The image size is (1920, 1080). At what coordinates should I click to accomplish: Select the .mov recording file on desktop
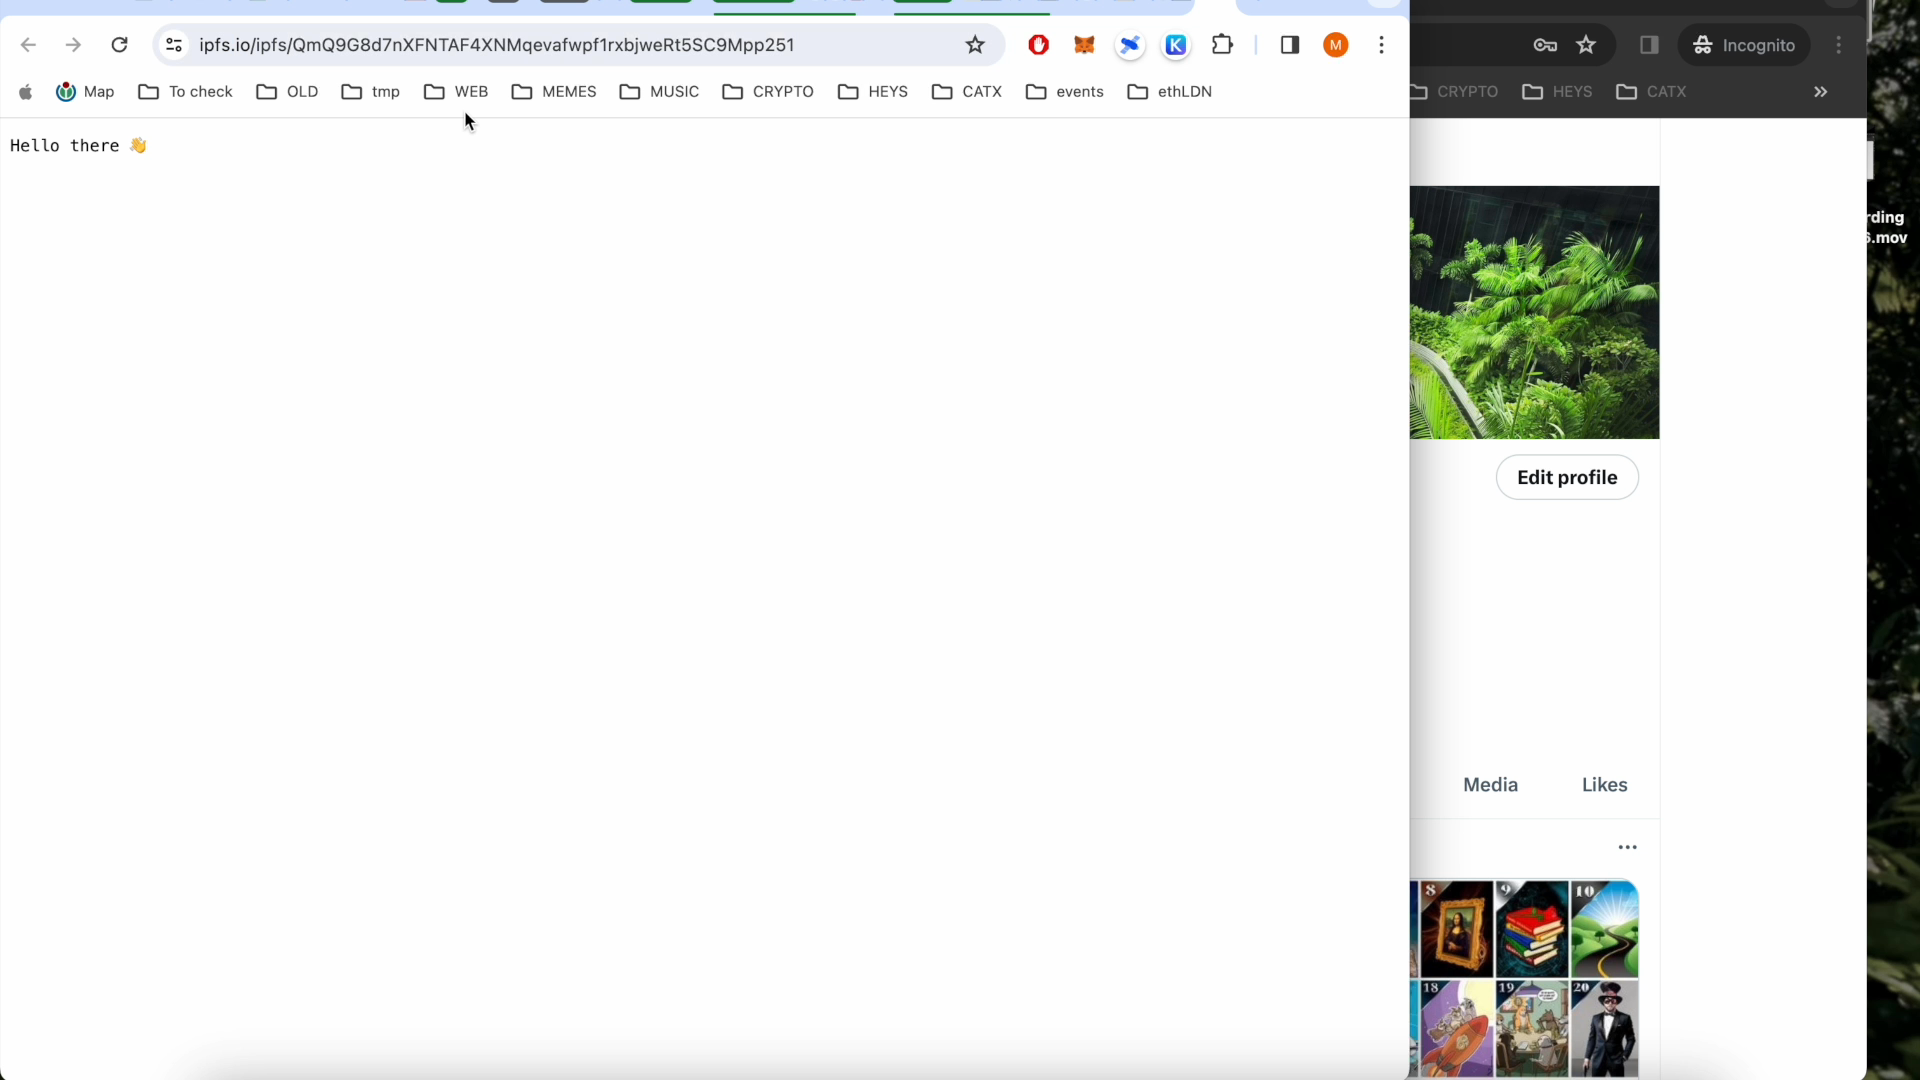[x=1888, y=228]
